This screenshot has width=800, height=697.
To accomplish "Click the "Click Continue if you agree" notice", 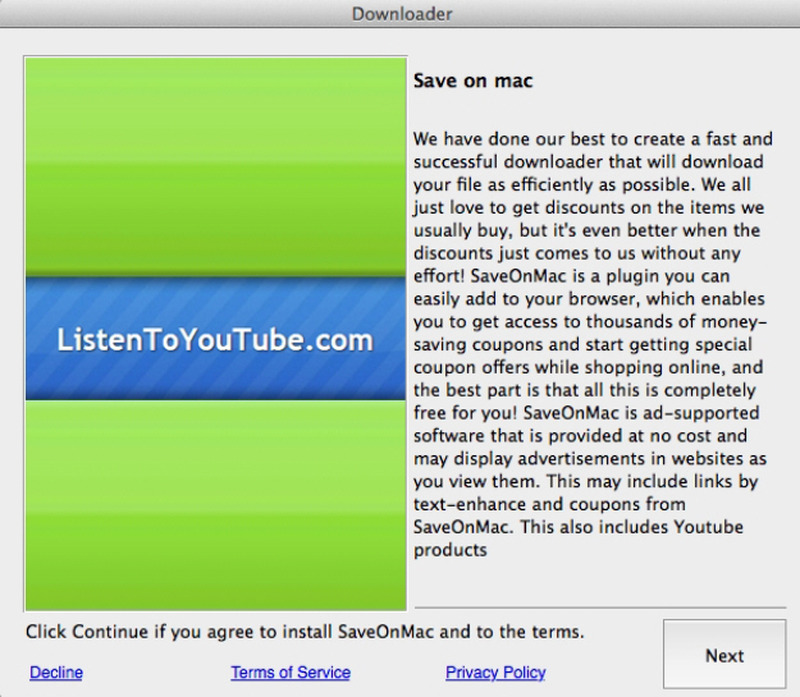I will click(304, 632).
